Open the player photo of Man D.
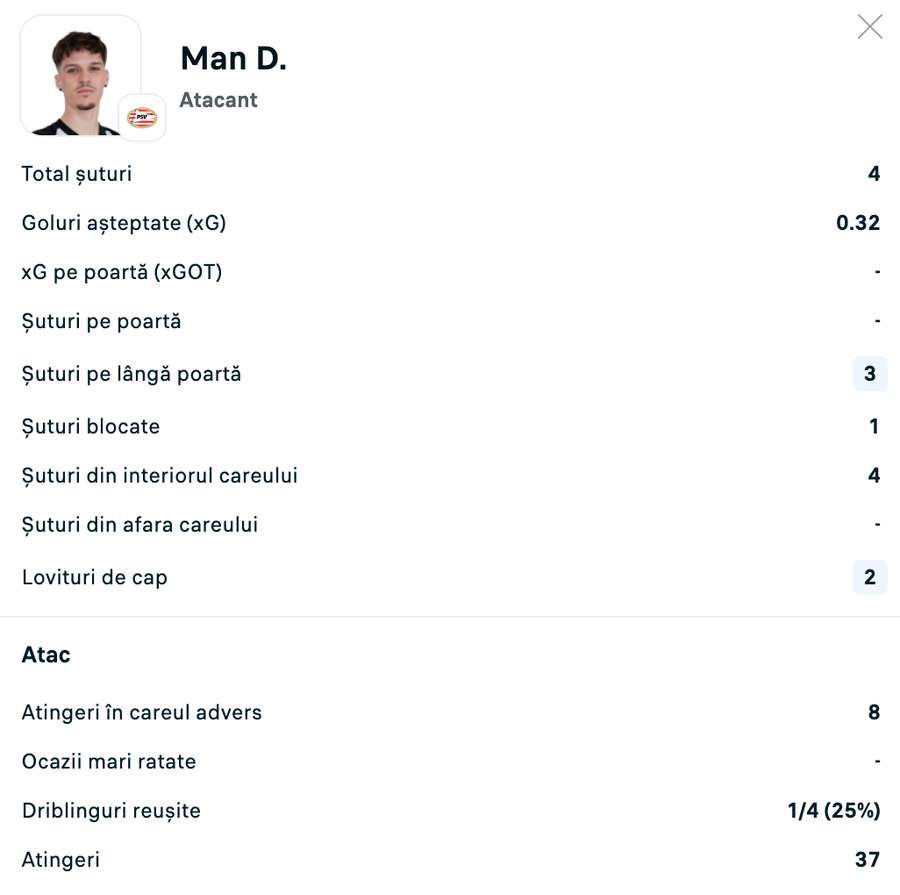This screenshot has height=895, width=900. click(x=80, y=75)
